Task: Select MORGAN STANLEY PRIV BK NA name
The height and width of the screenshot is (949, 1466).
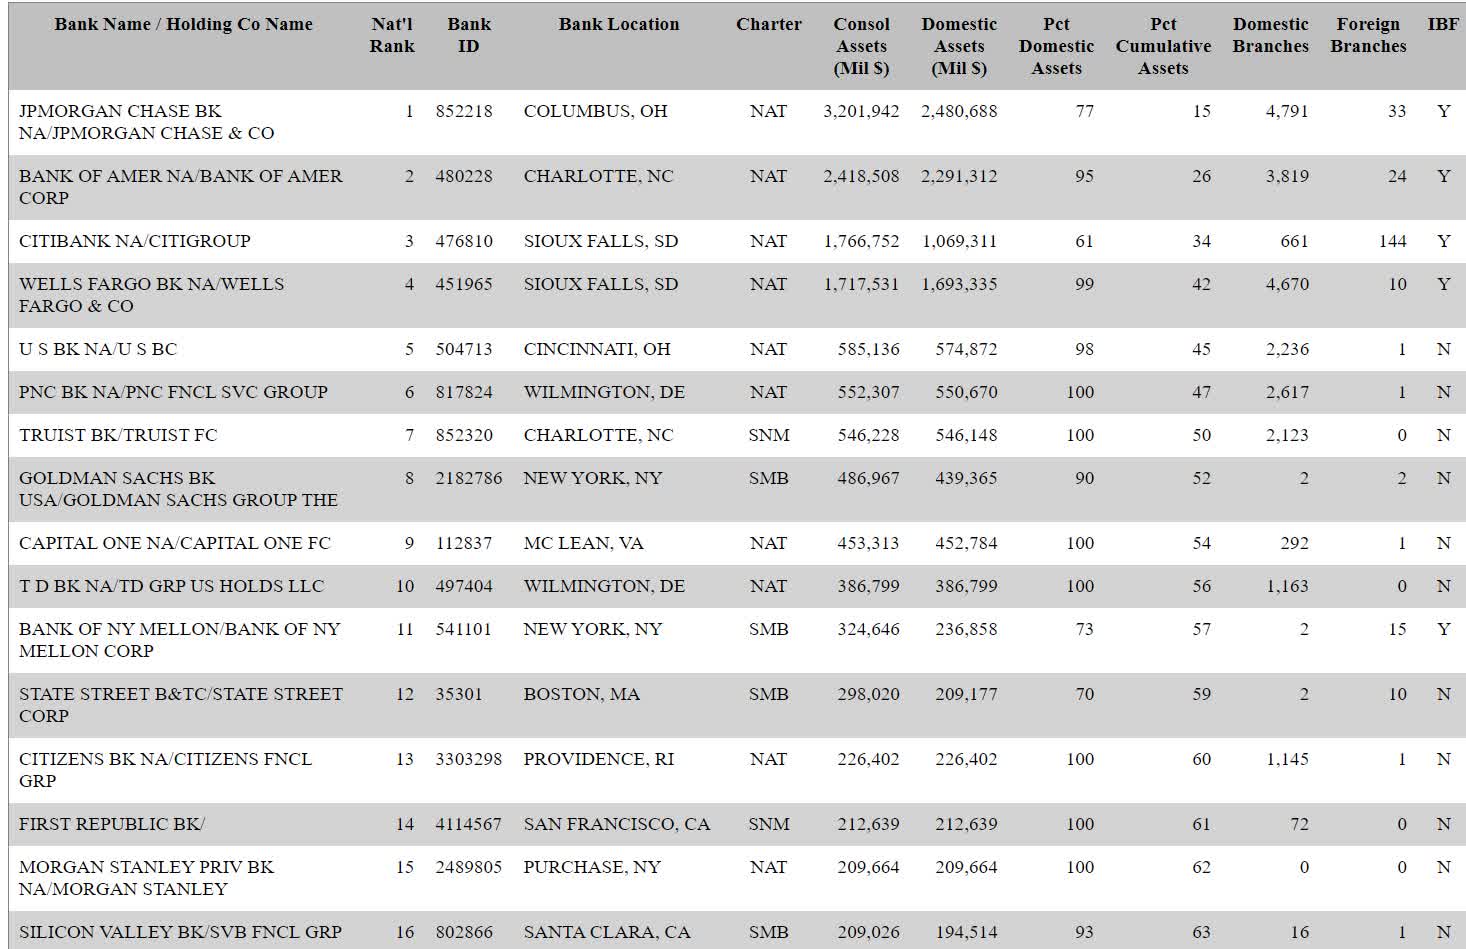Action: [146, 878]
